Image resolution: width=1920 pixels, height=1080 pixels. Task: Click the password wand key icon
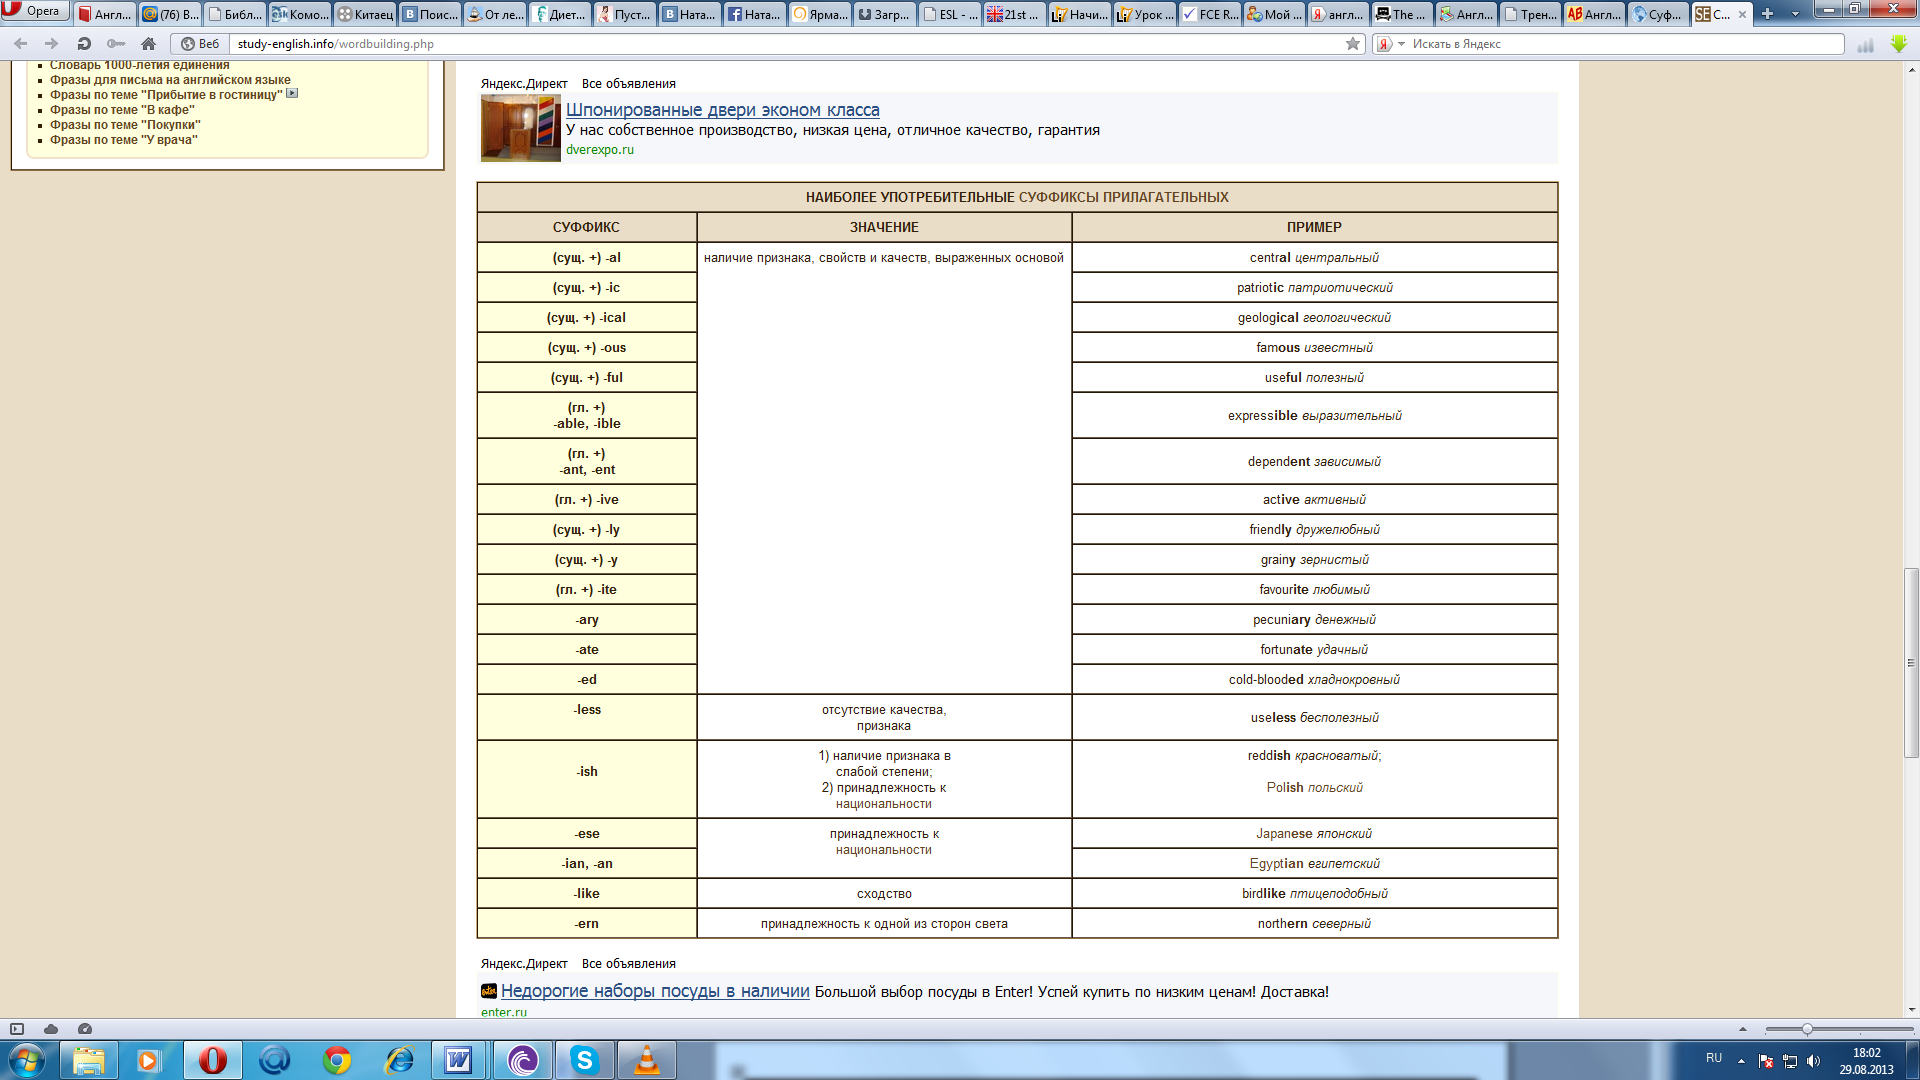(x=116, y=44)
